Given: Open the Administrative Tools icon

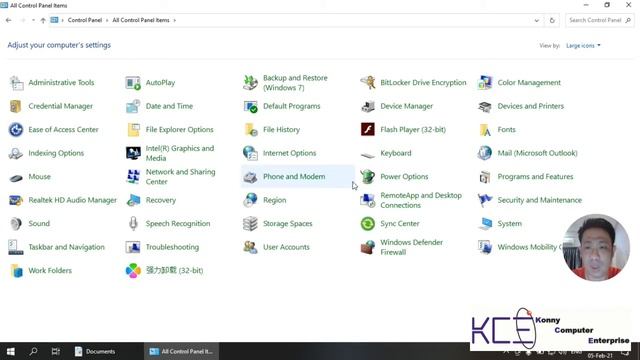Looking at the screenshot, I should pyautogui.click(x=16, y=83).
